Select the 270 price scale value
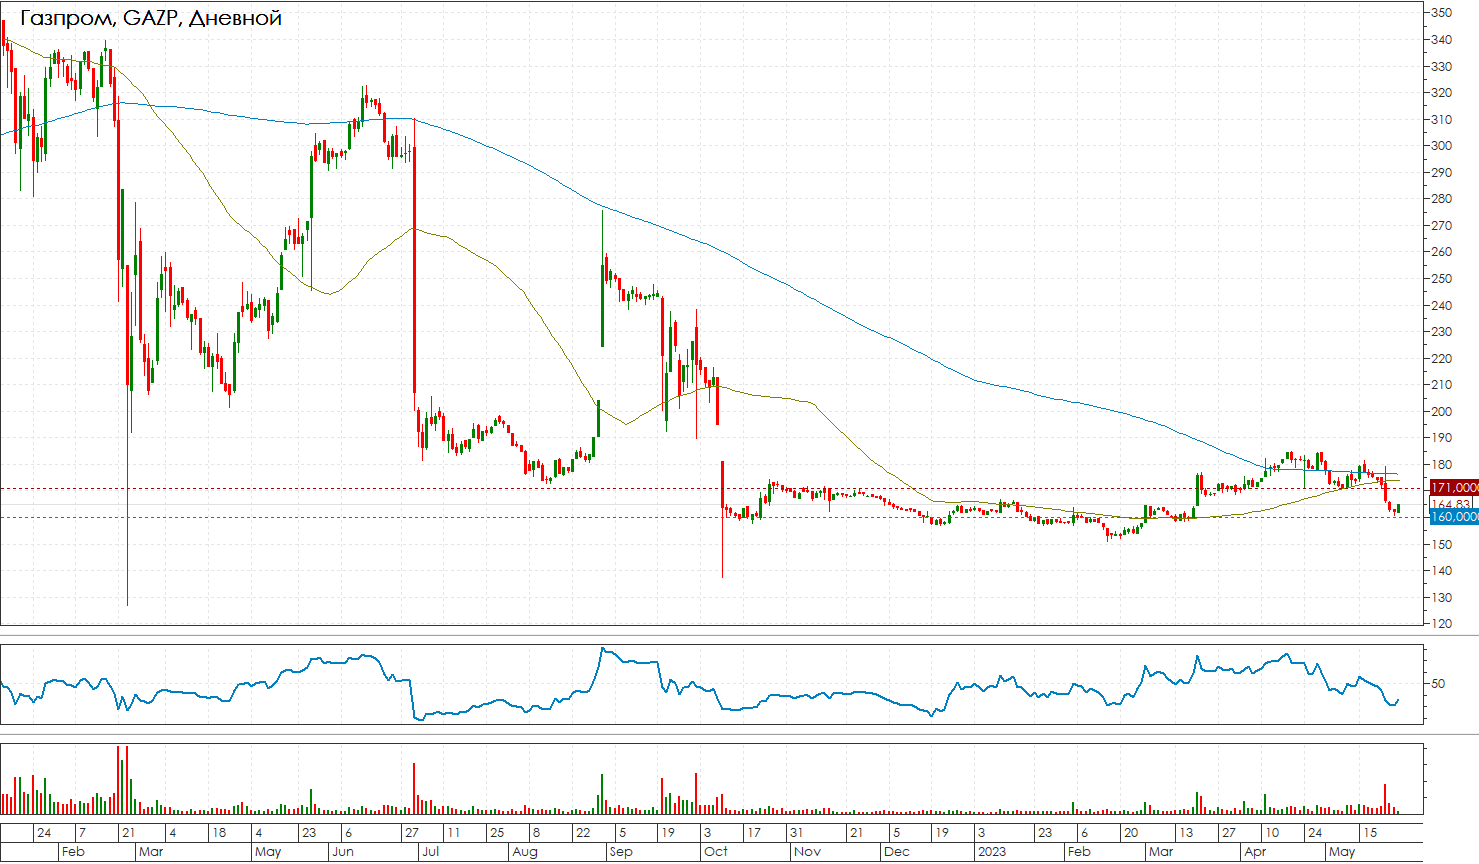 coord(1442,226)
